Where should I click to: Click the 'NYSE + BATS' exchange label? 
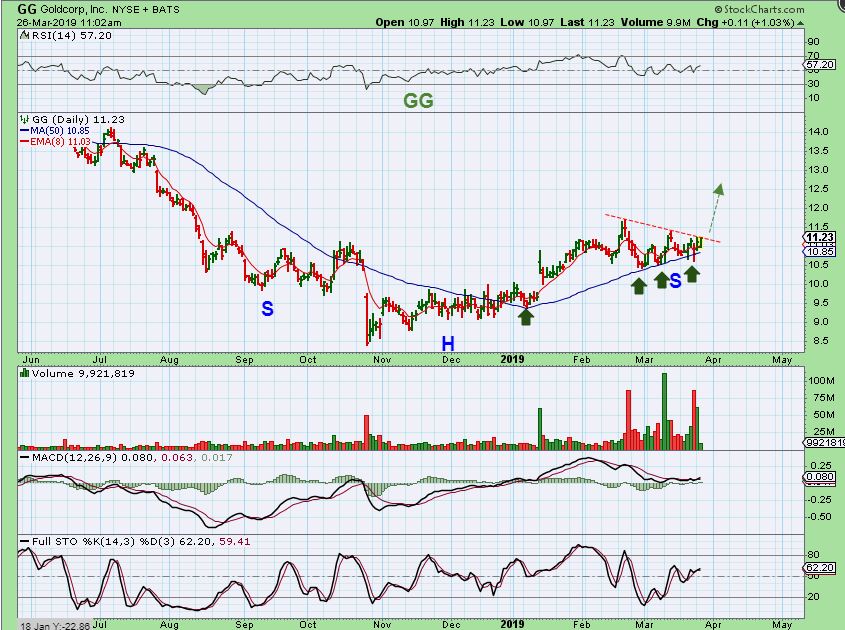tap(146, 10)
